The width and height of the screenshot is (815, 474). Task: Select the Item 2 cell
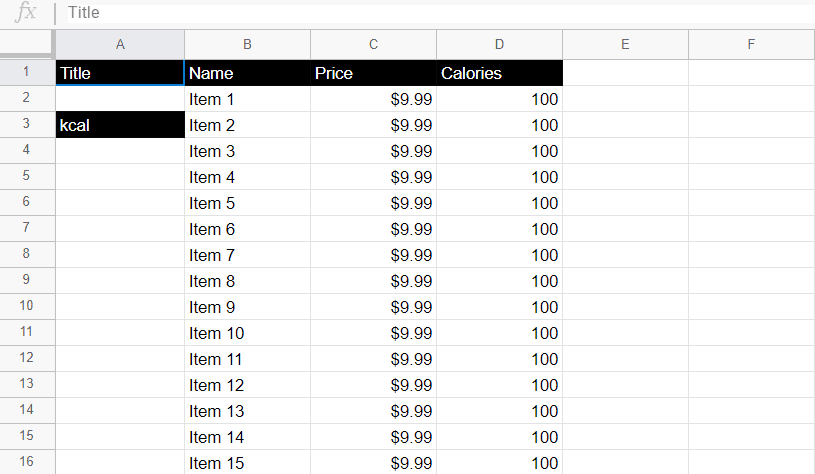tap(247, 125)
